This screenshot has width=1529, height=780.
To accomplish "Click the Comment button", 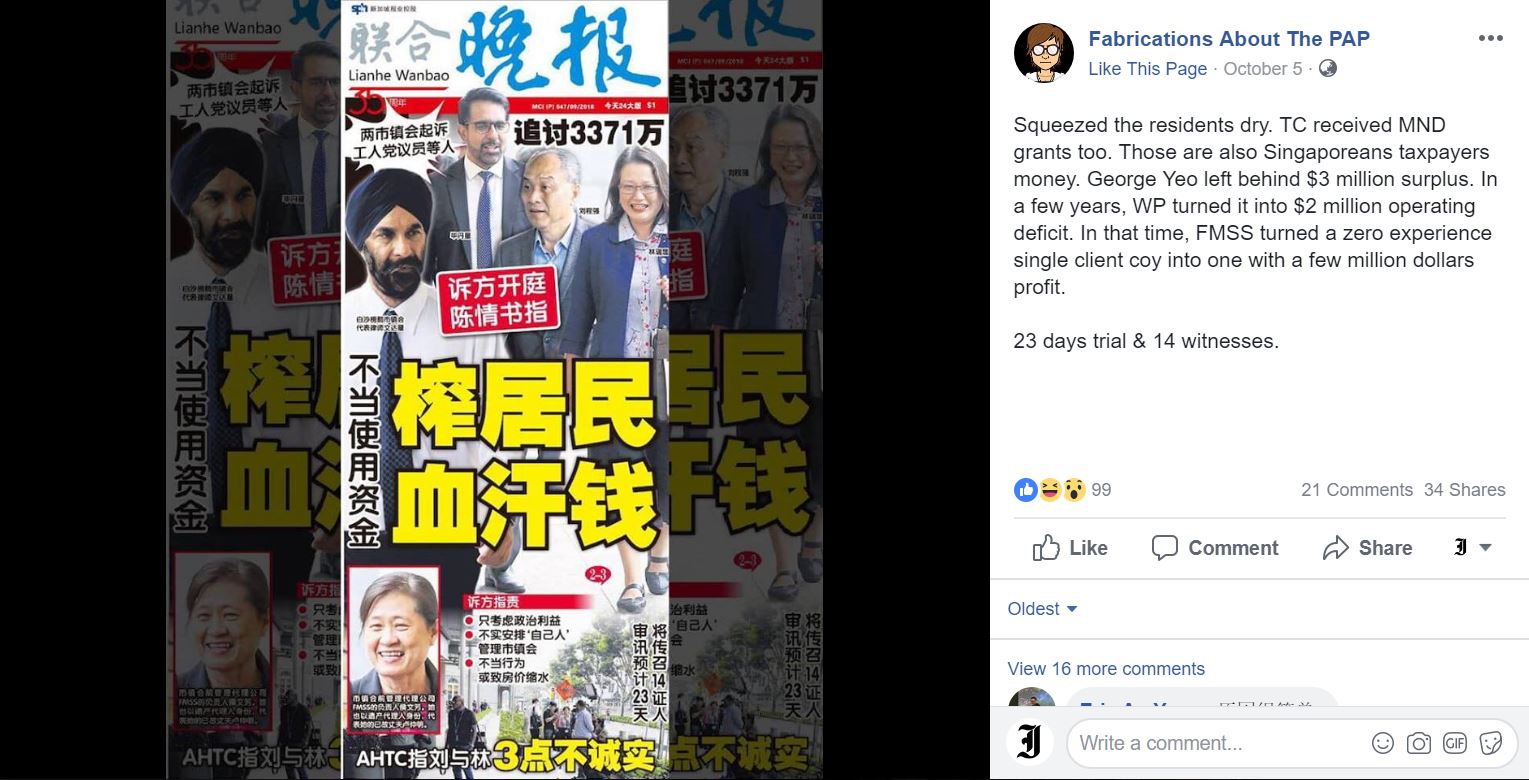I will pos(1215,548).
